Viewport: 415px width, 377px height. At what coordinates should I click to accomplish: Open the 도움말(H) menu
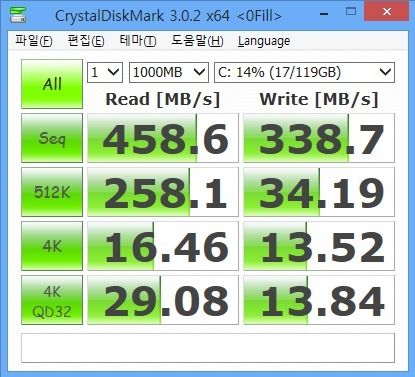pos(197,41)
